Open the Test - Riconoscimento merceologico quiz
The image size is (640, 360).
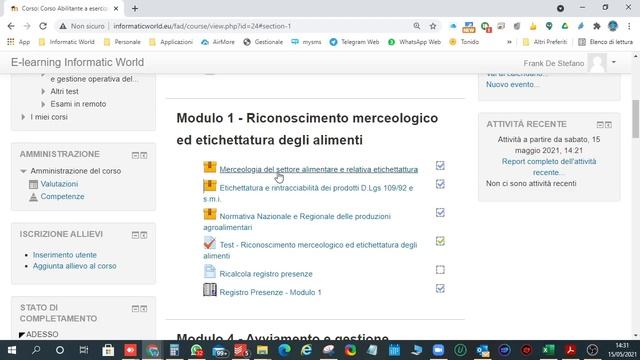(x=310, y=250)
